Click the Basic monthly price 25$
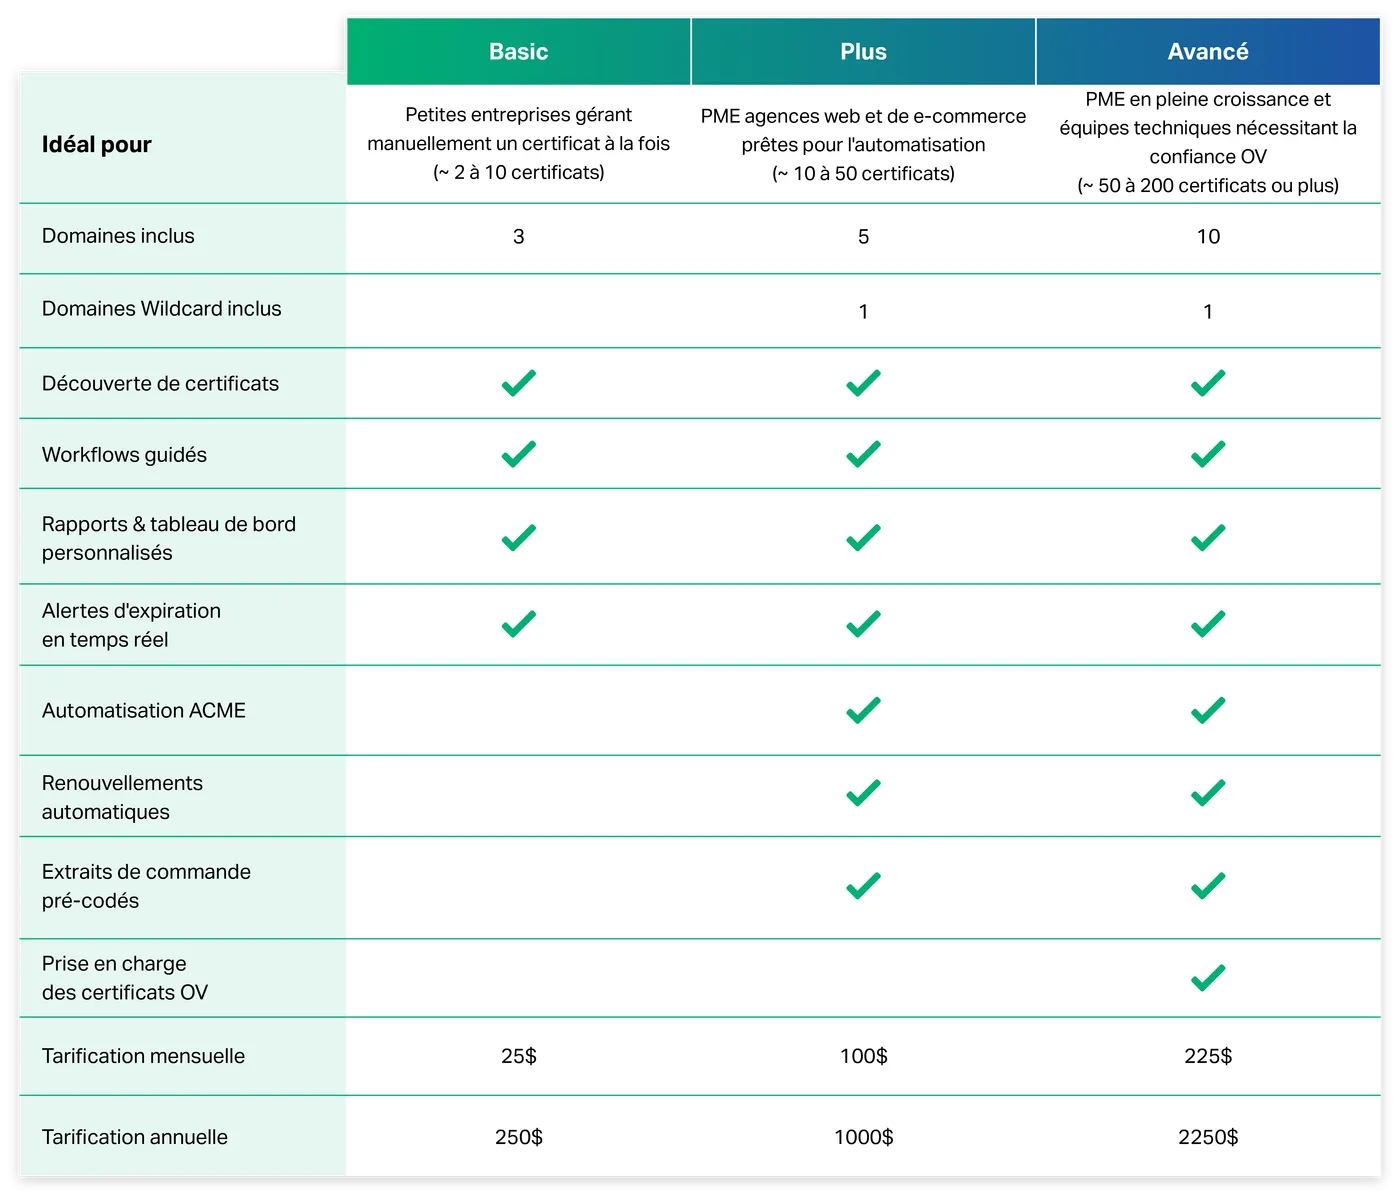1400x1200 pixels. pyautogui.click(x=518, y=1056)
